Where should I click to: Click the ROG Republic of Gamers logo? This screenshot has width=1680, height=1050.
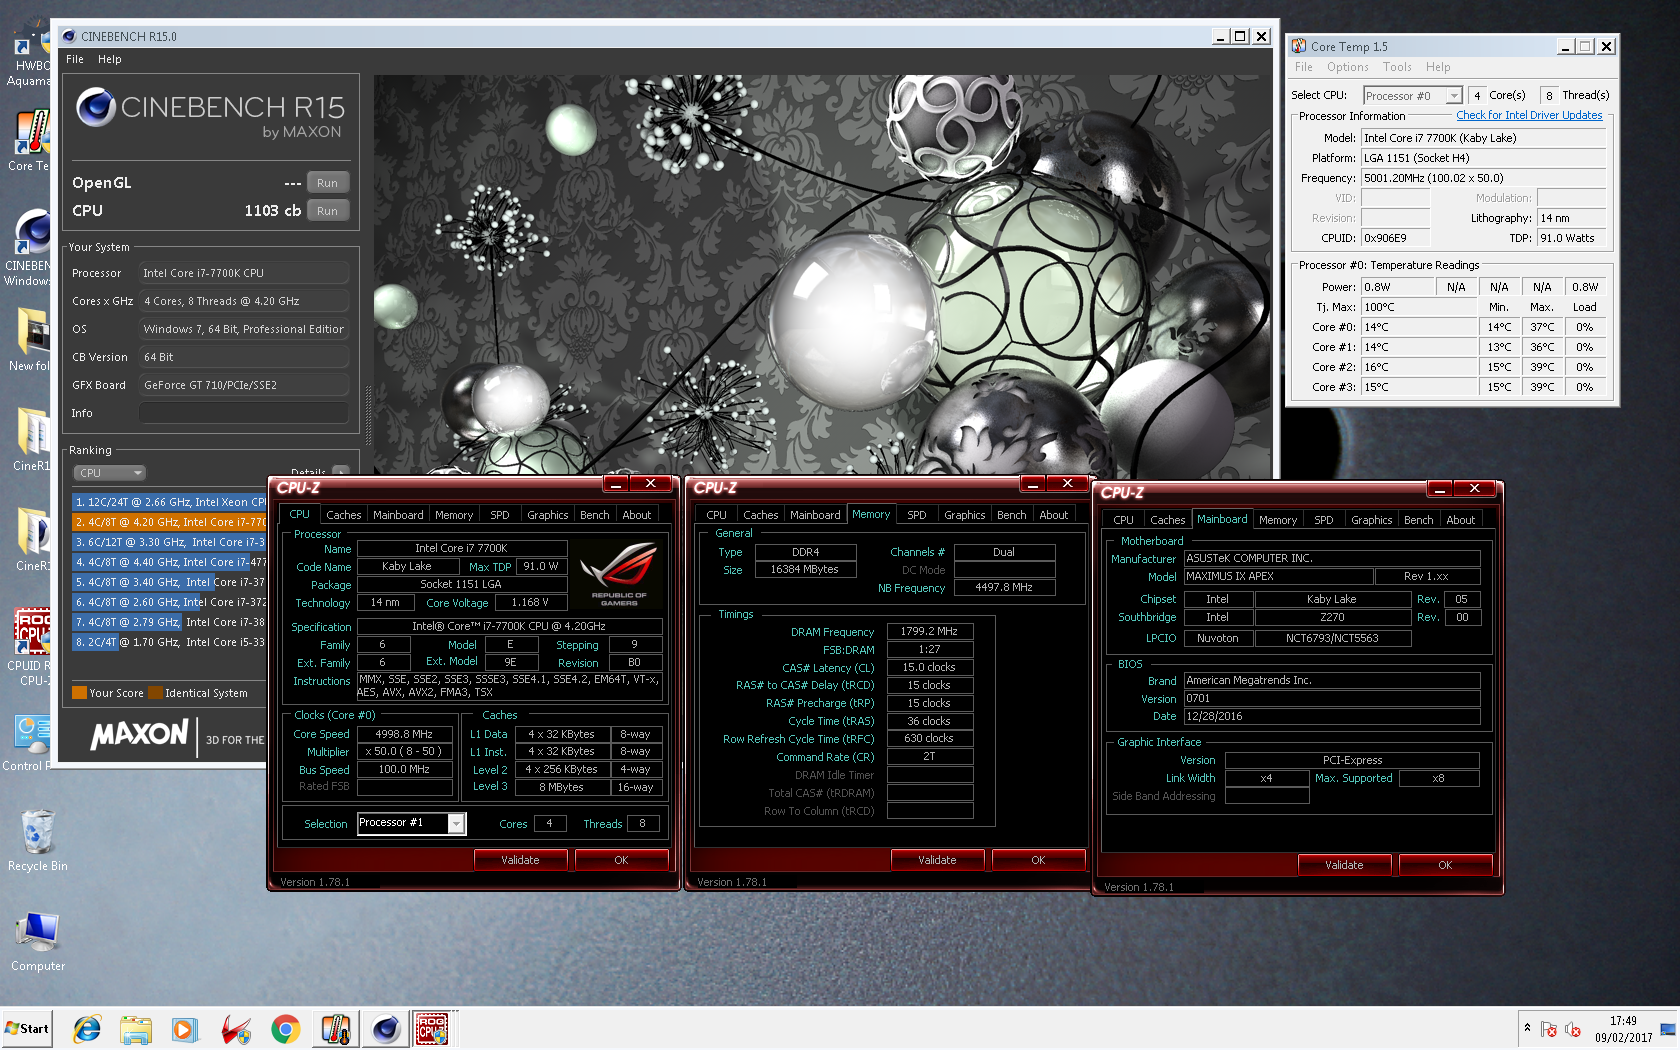click(x=619, y=573)
